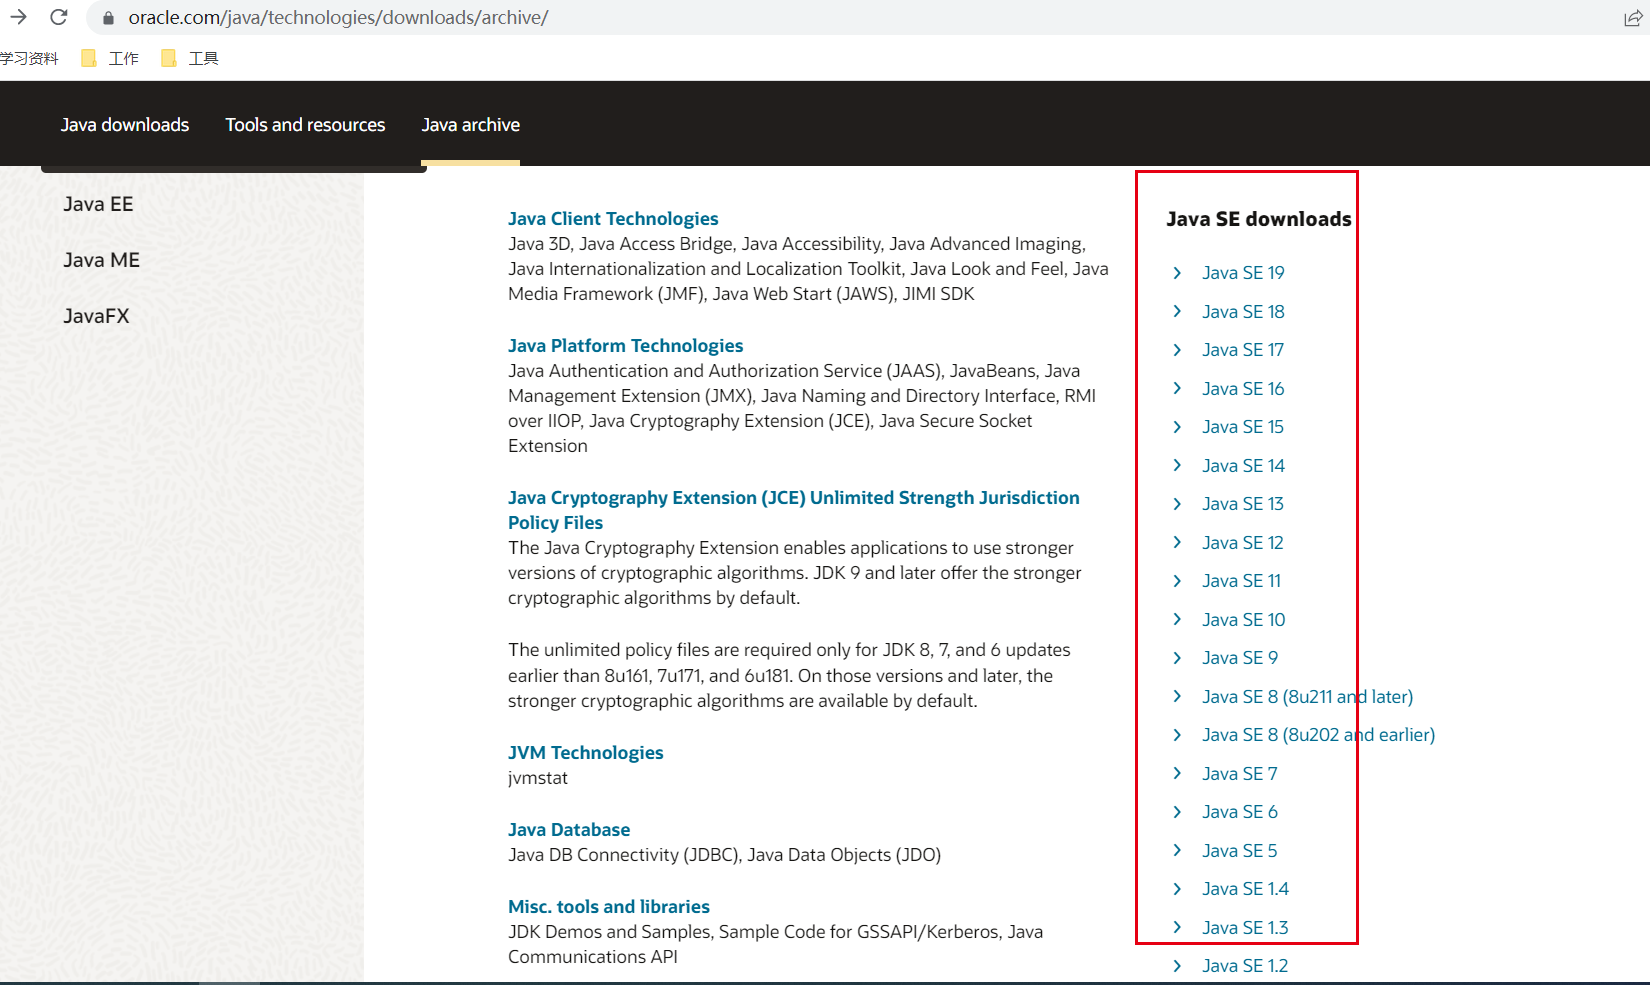Screen dimensions: 1650x985
Task: Click chevron beside Java SE 11
Action: tap(1177, 581)
